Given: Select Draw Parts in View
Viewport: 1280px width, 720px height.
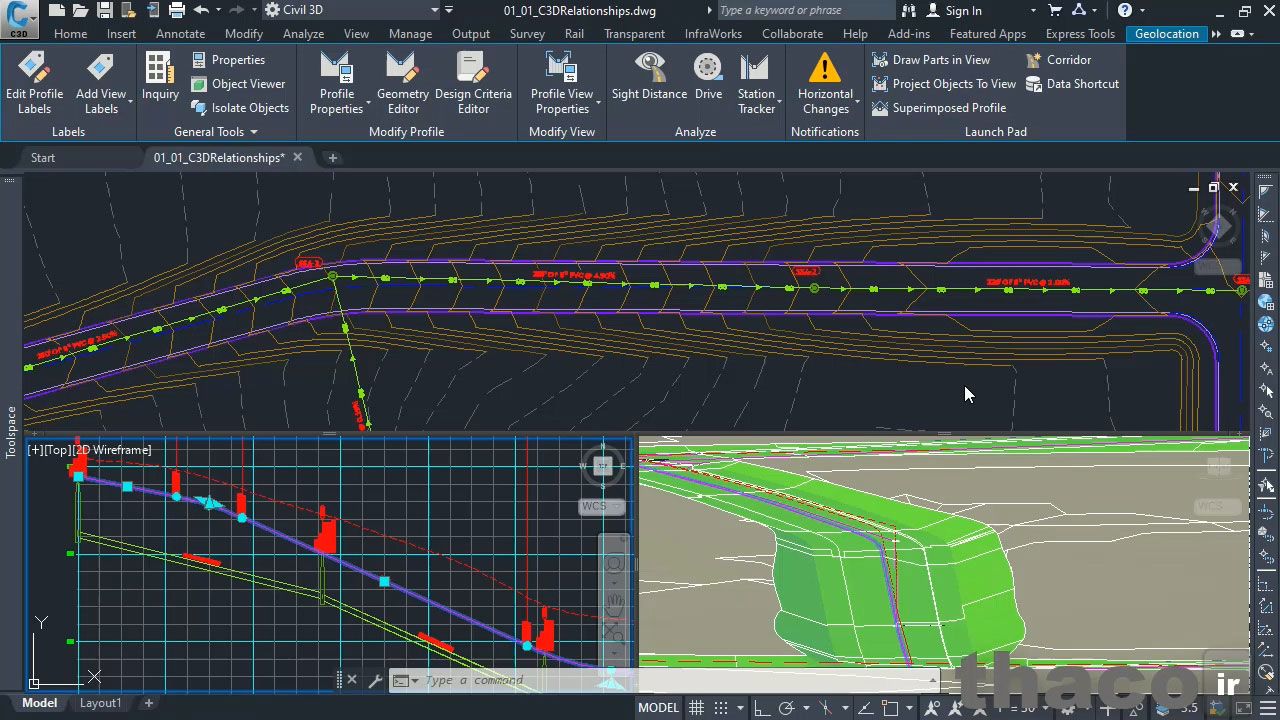Looking at the screenshot, I should [x=931, y=60].
